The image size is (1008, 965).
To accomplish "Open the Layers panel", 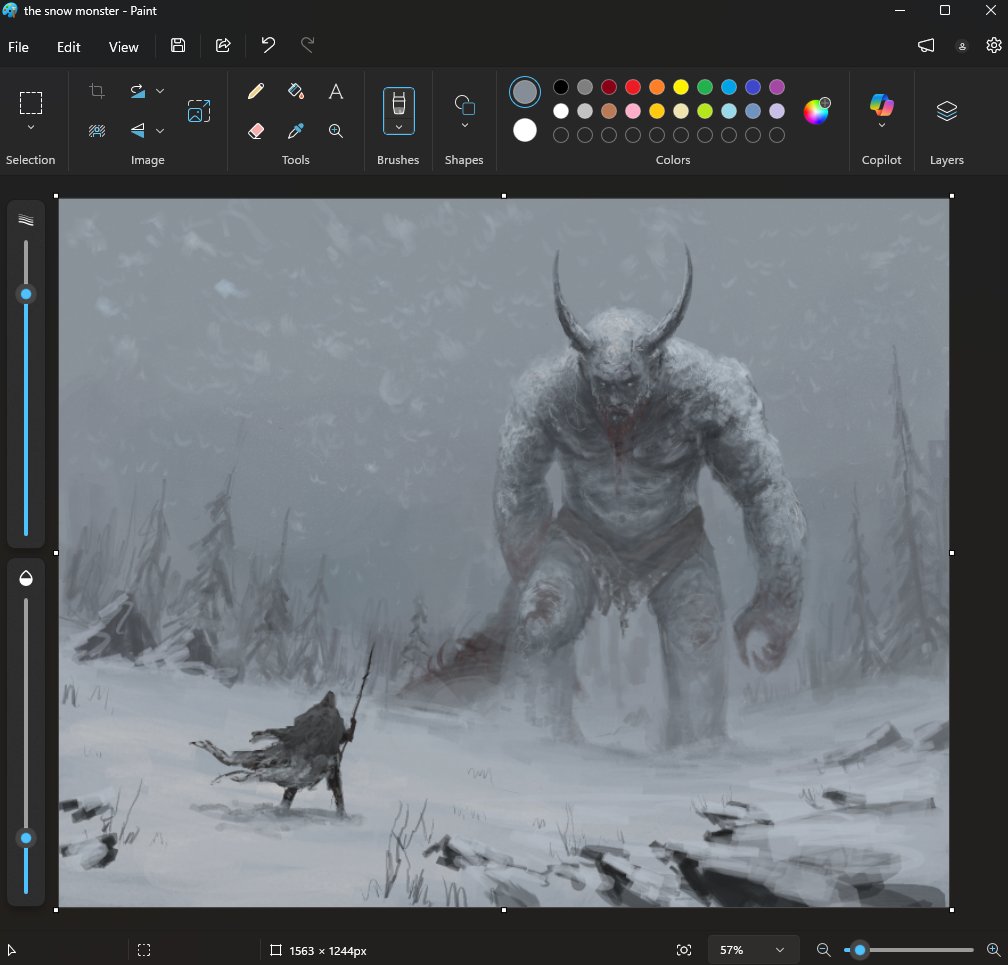I will point(946,111).
